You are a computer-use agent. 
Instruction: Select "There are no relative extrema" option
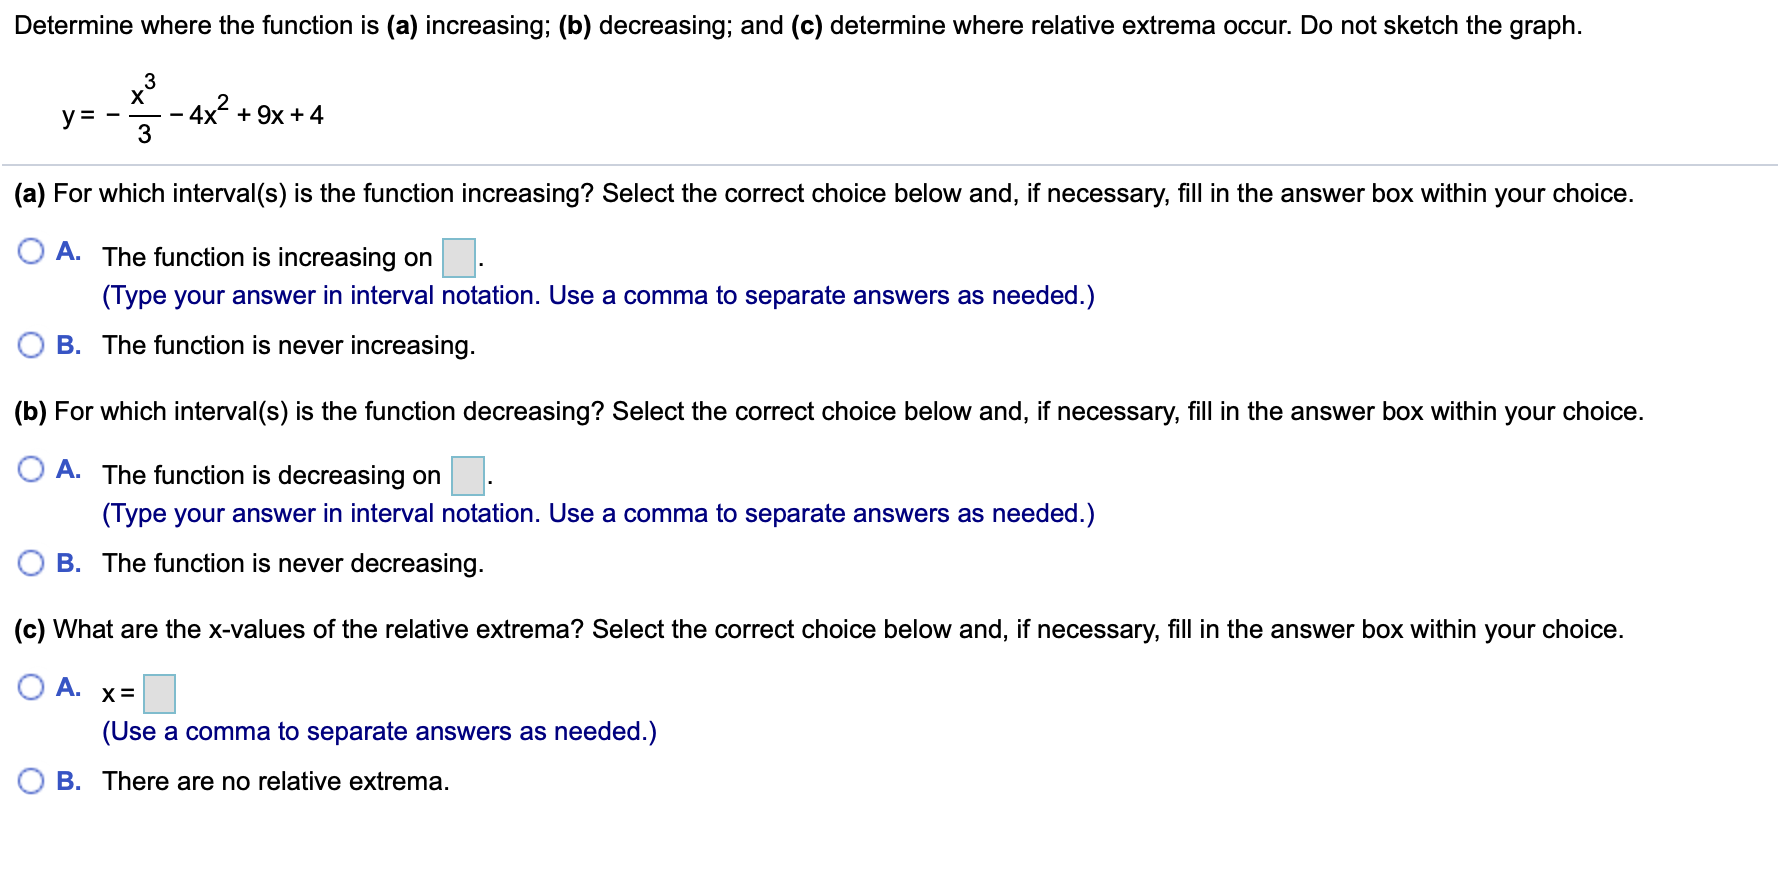pyautogui.click(x=31, y=780)
